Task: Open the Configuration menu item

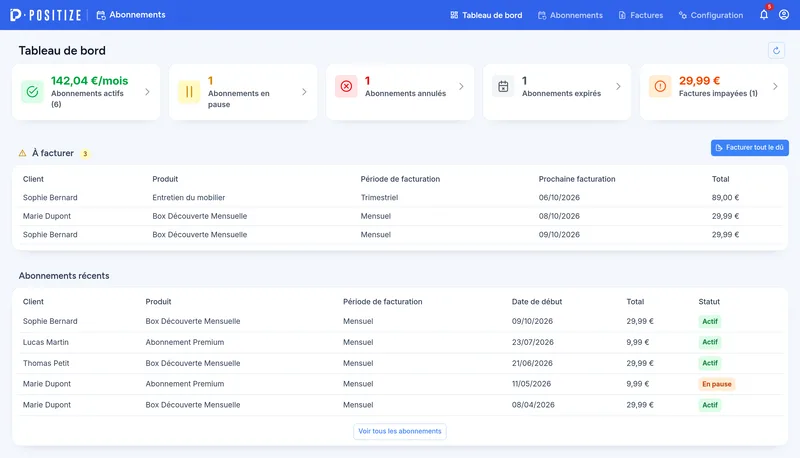Action: [711, 15]
